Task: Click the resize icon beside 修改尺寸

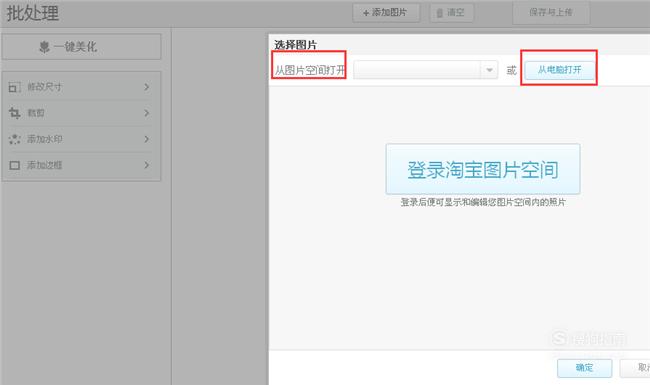Action: point(15,87)
